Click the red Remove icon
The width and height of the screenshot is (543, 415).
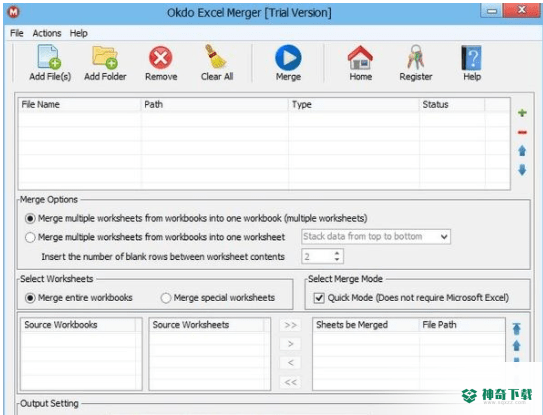(x=161, y=58)
